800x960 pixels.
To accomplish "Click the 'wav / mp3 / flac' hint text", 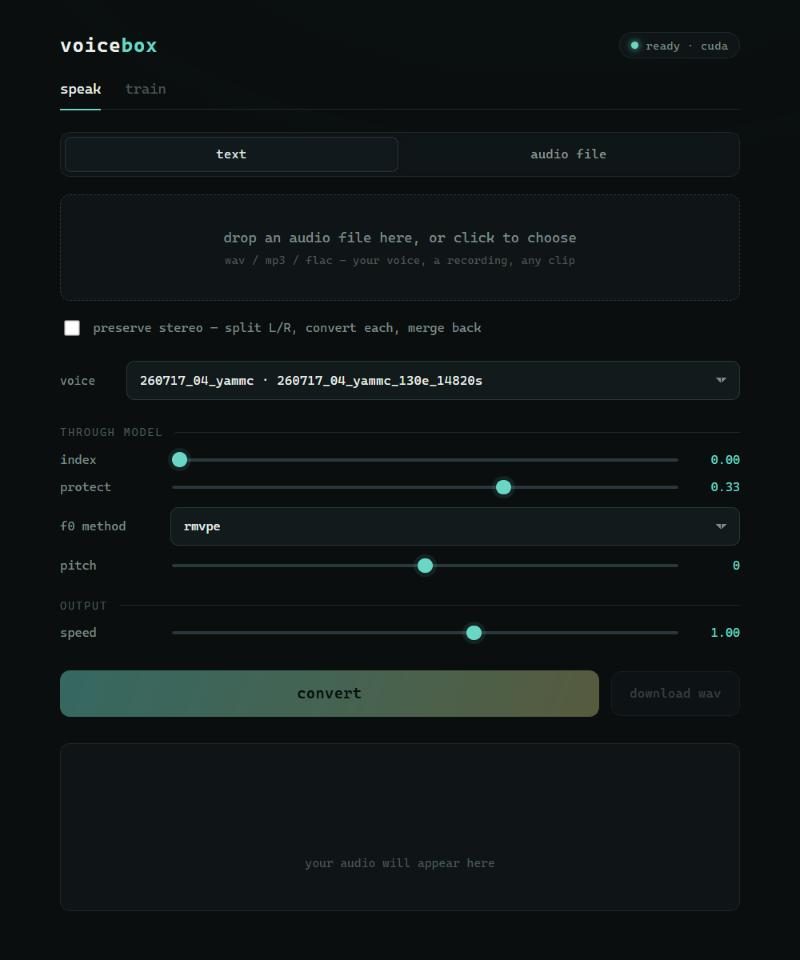I will coord(400,261).
